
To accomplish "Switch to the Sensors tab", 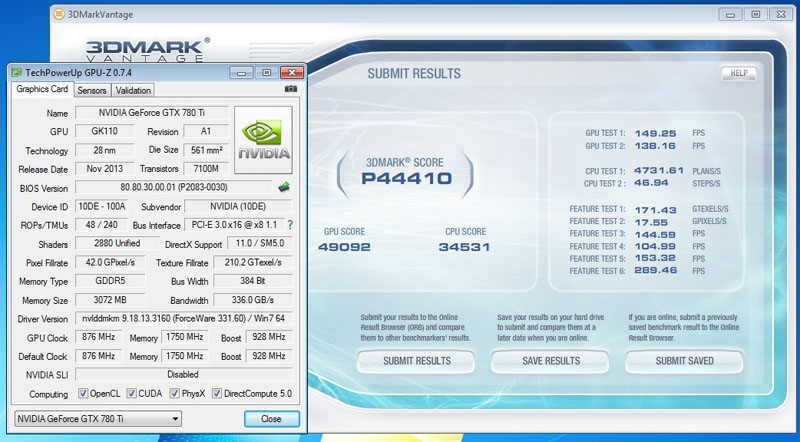I will pos(92,90).
